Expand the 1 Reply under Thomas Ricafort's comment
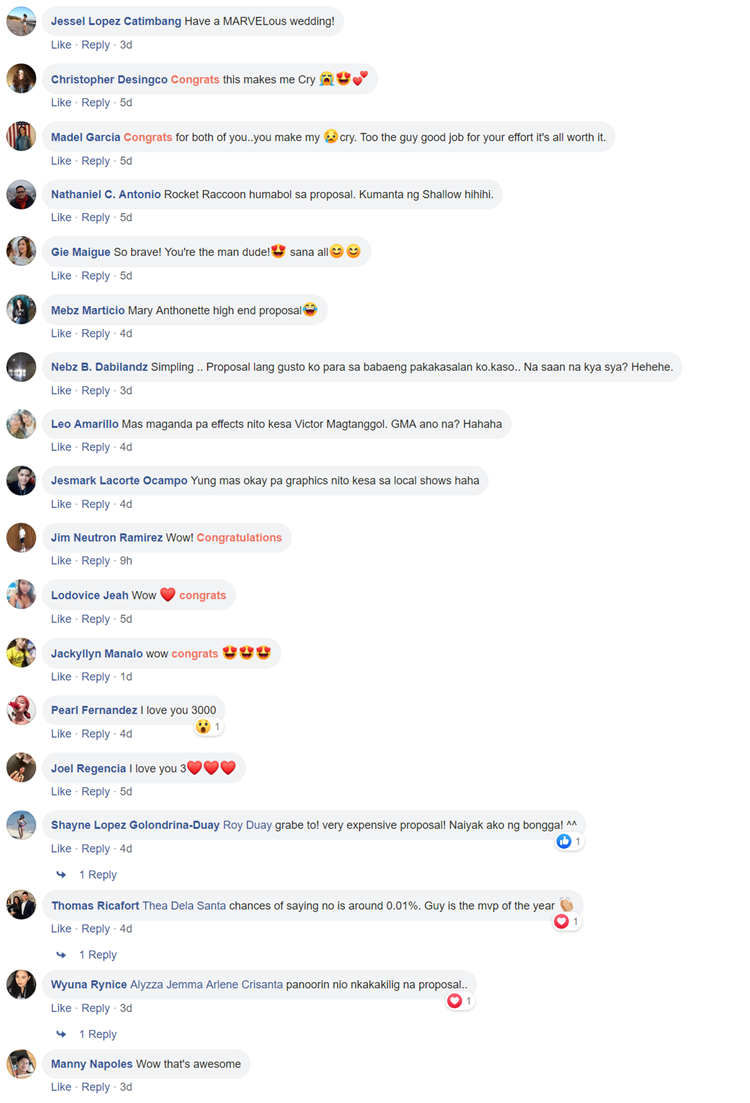 (x=97, y=955)
